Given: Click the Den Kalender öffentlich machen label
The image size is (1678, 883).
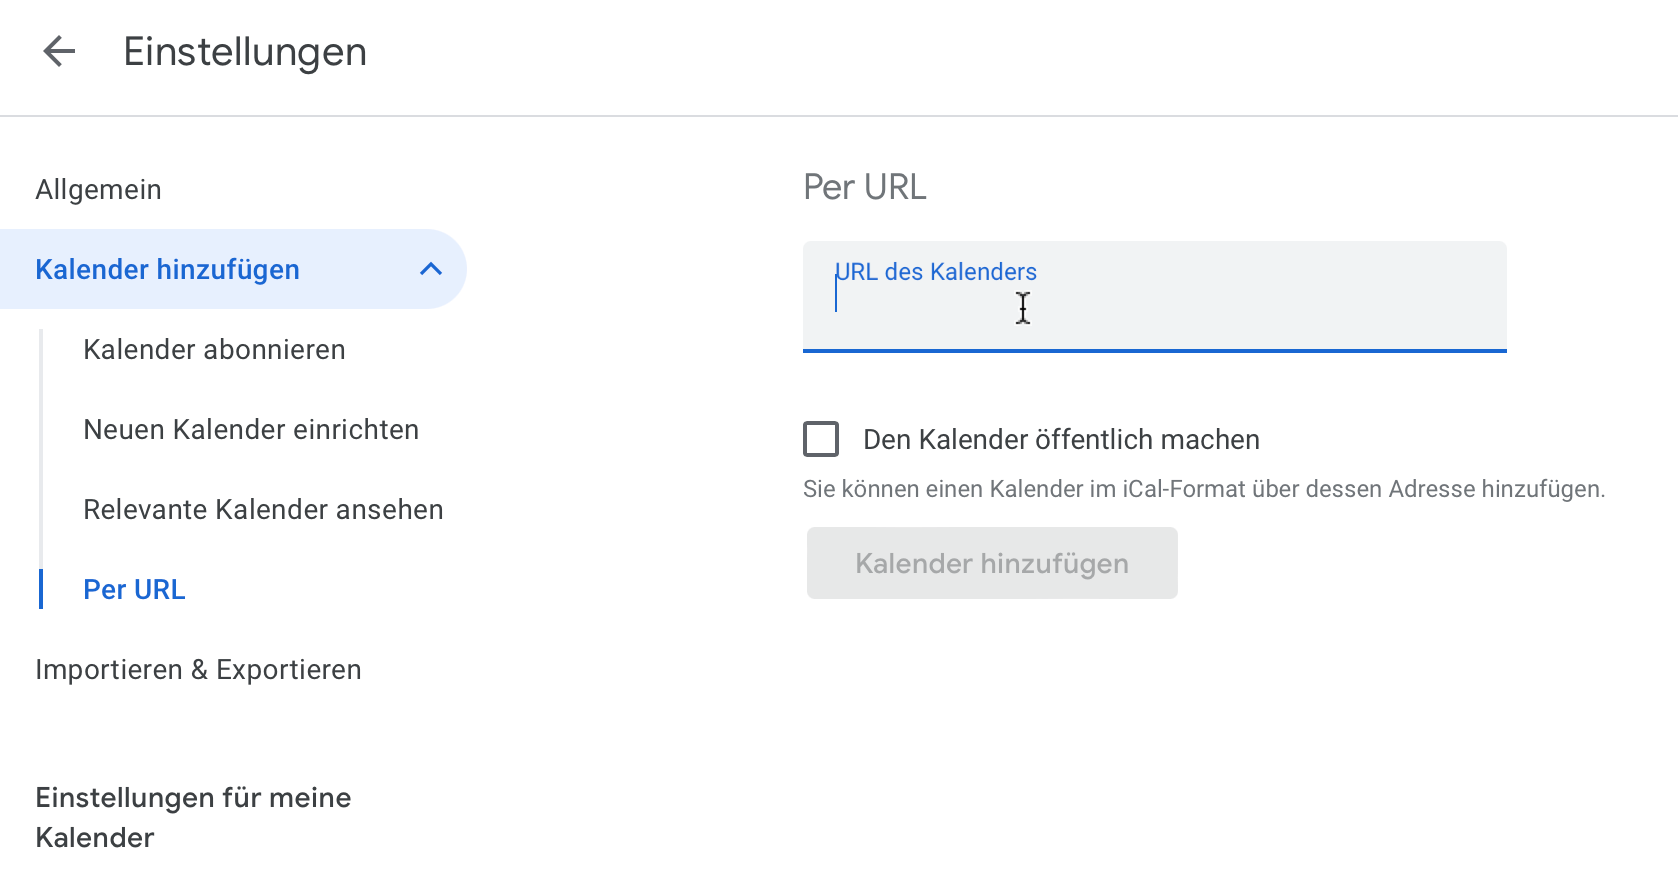Looking at the screenshot, I should [x=1061, y=440].
